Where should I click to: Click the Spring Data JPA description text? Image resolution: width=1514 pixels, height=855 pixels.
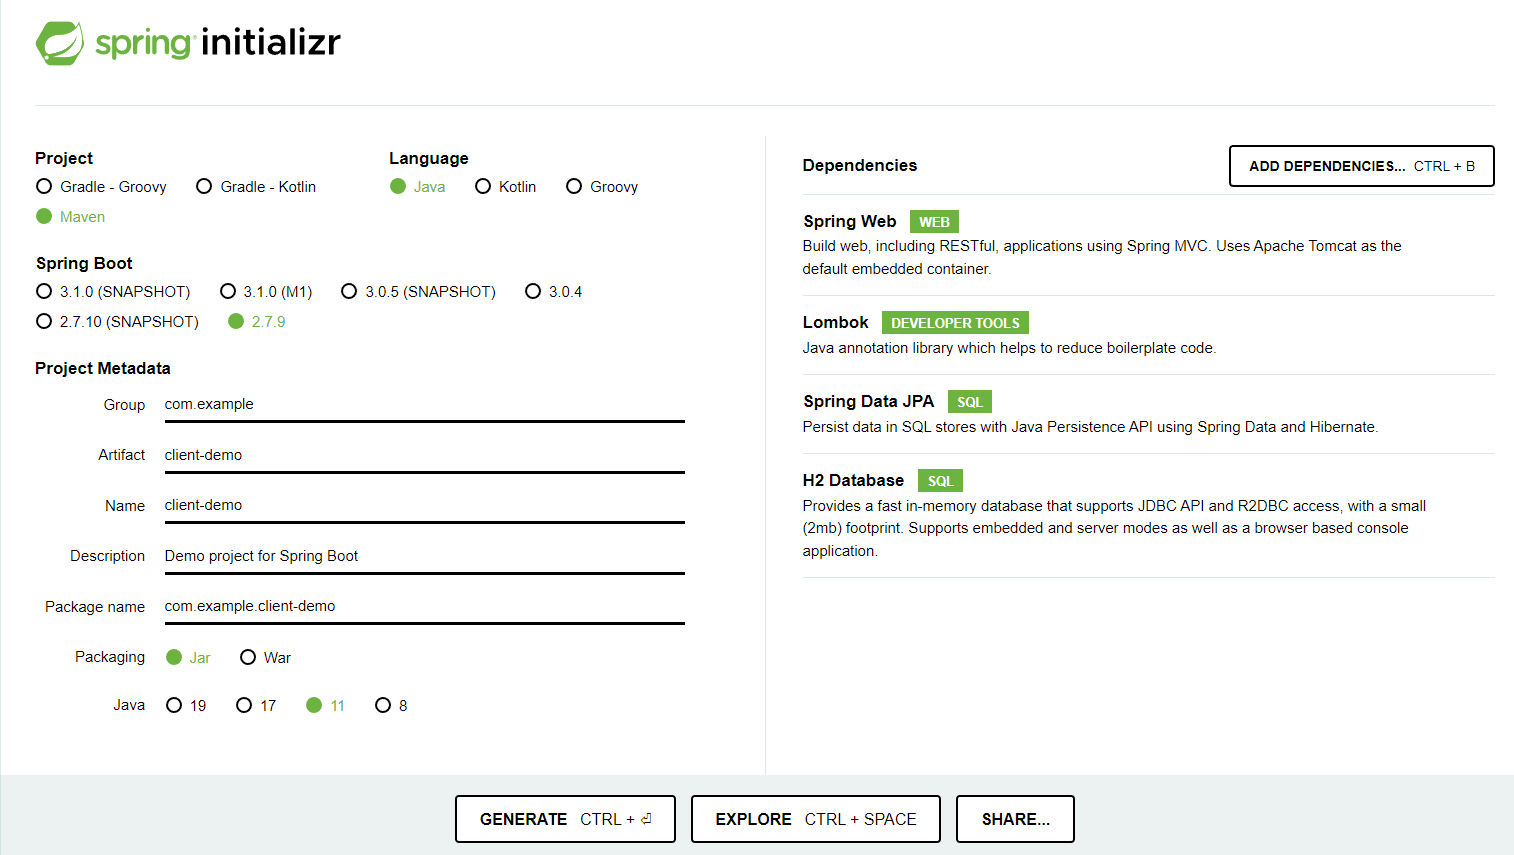[1090, 427]
